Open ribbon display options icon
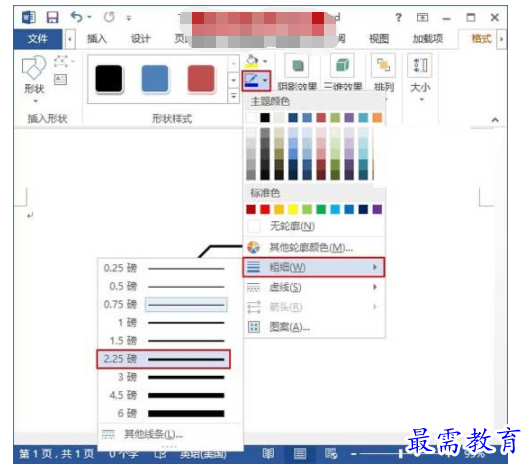The height and width of the screenshot is (472, 529). pos(422,17)
